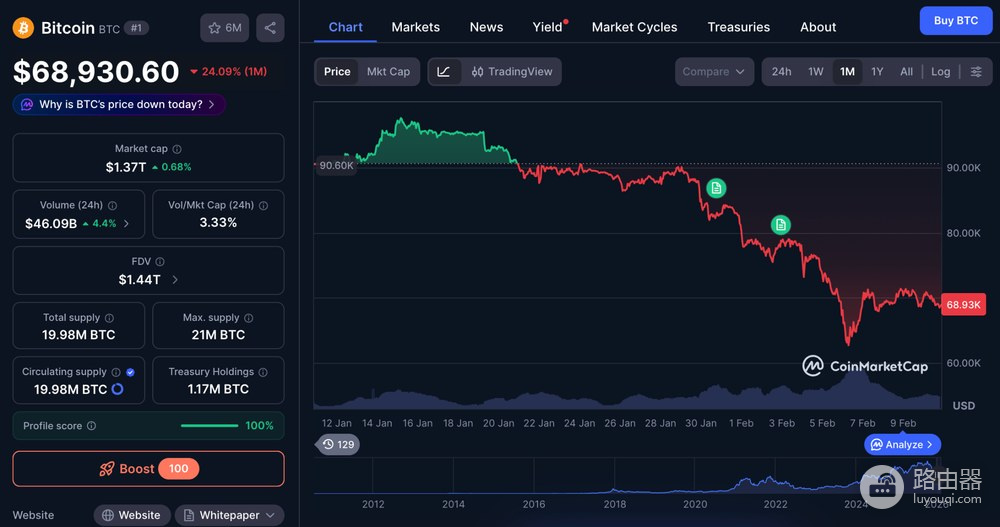Expand Volume (24h) details chevron
This screenshot has width=1000, height=527.
click(126, 223)
